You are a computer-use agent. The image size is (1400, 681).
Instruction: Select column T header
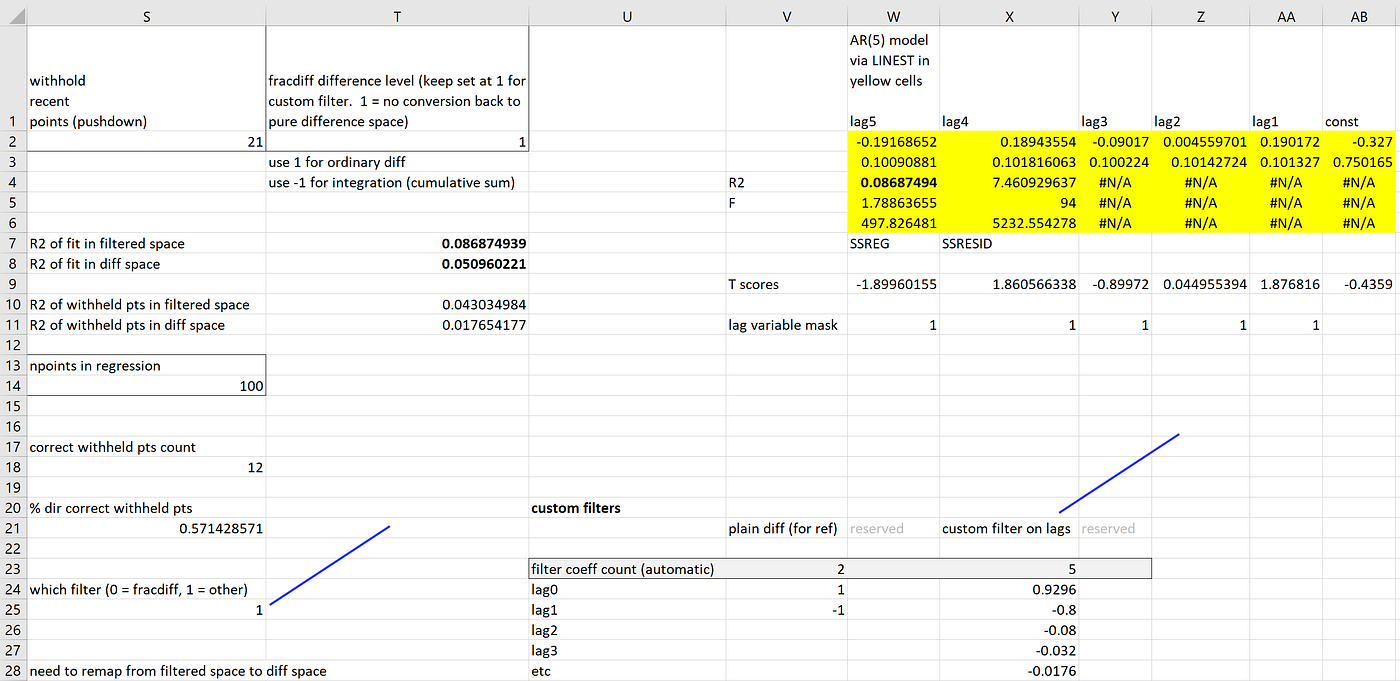click(397, 15)
